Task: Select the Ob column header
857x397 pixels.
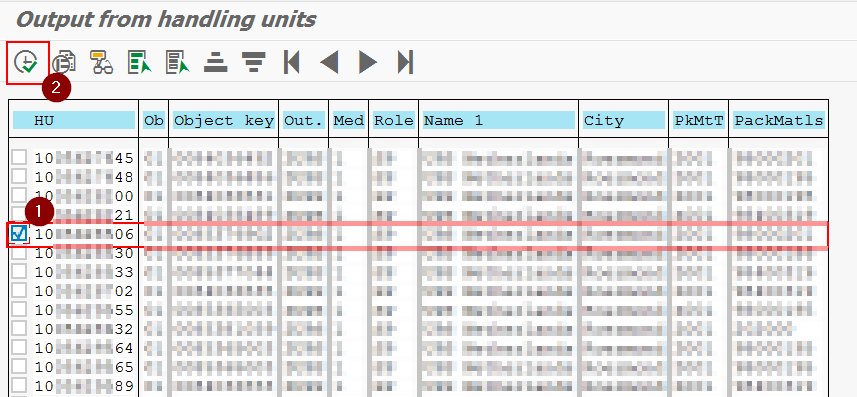Action: pos(154,120)
